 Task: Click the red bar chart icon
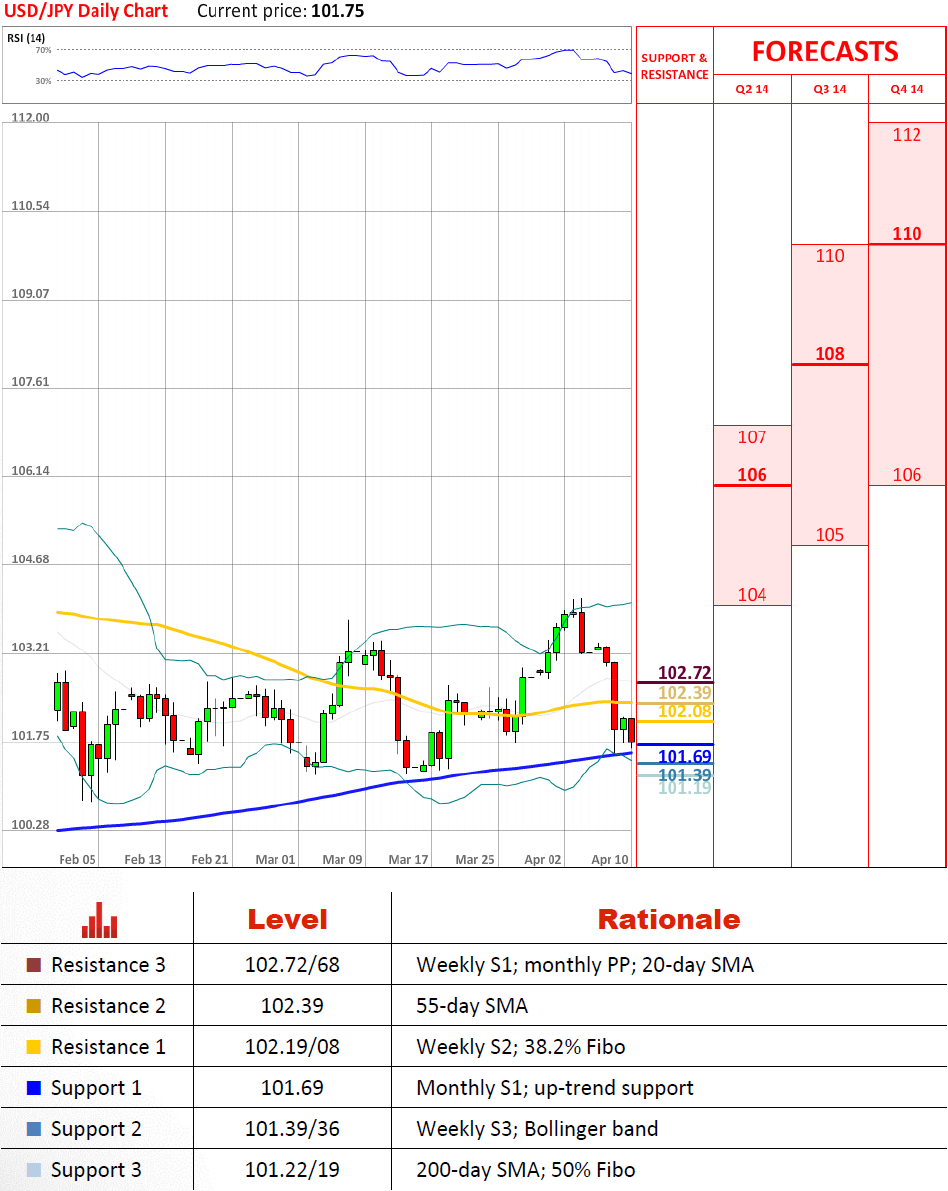coord(100,920)
